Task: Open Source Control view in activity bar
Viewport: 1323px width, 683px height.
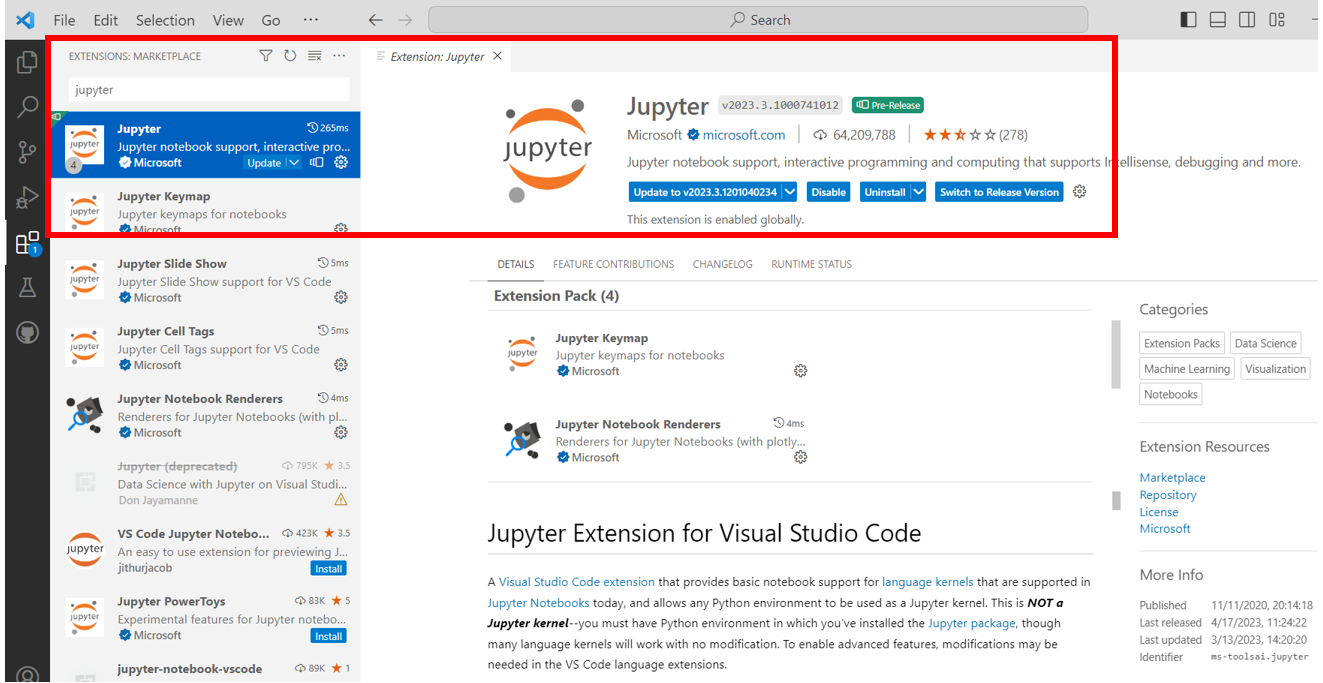Action: (27, 152)
